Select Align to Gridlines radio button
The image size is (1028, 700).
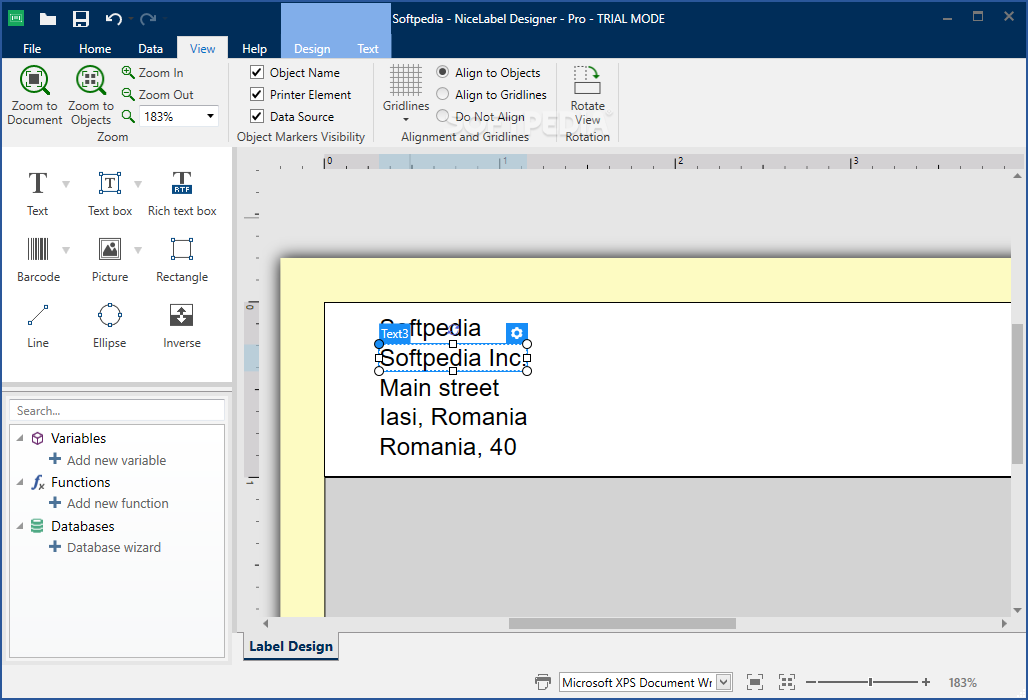pyautogui.click(x=443, y=94)
